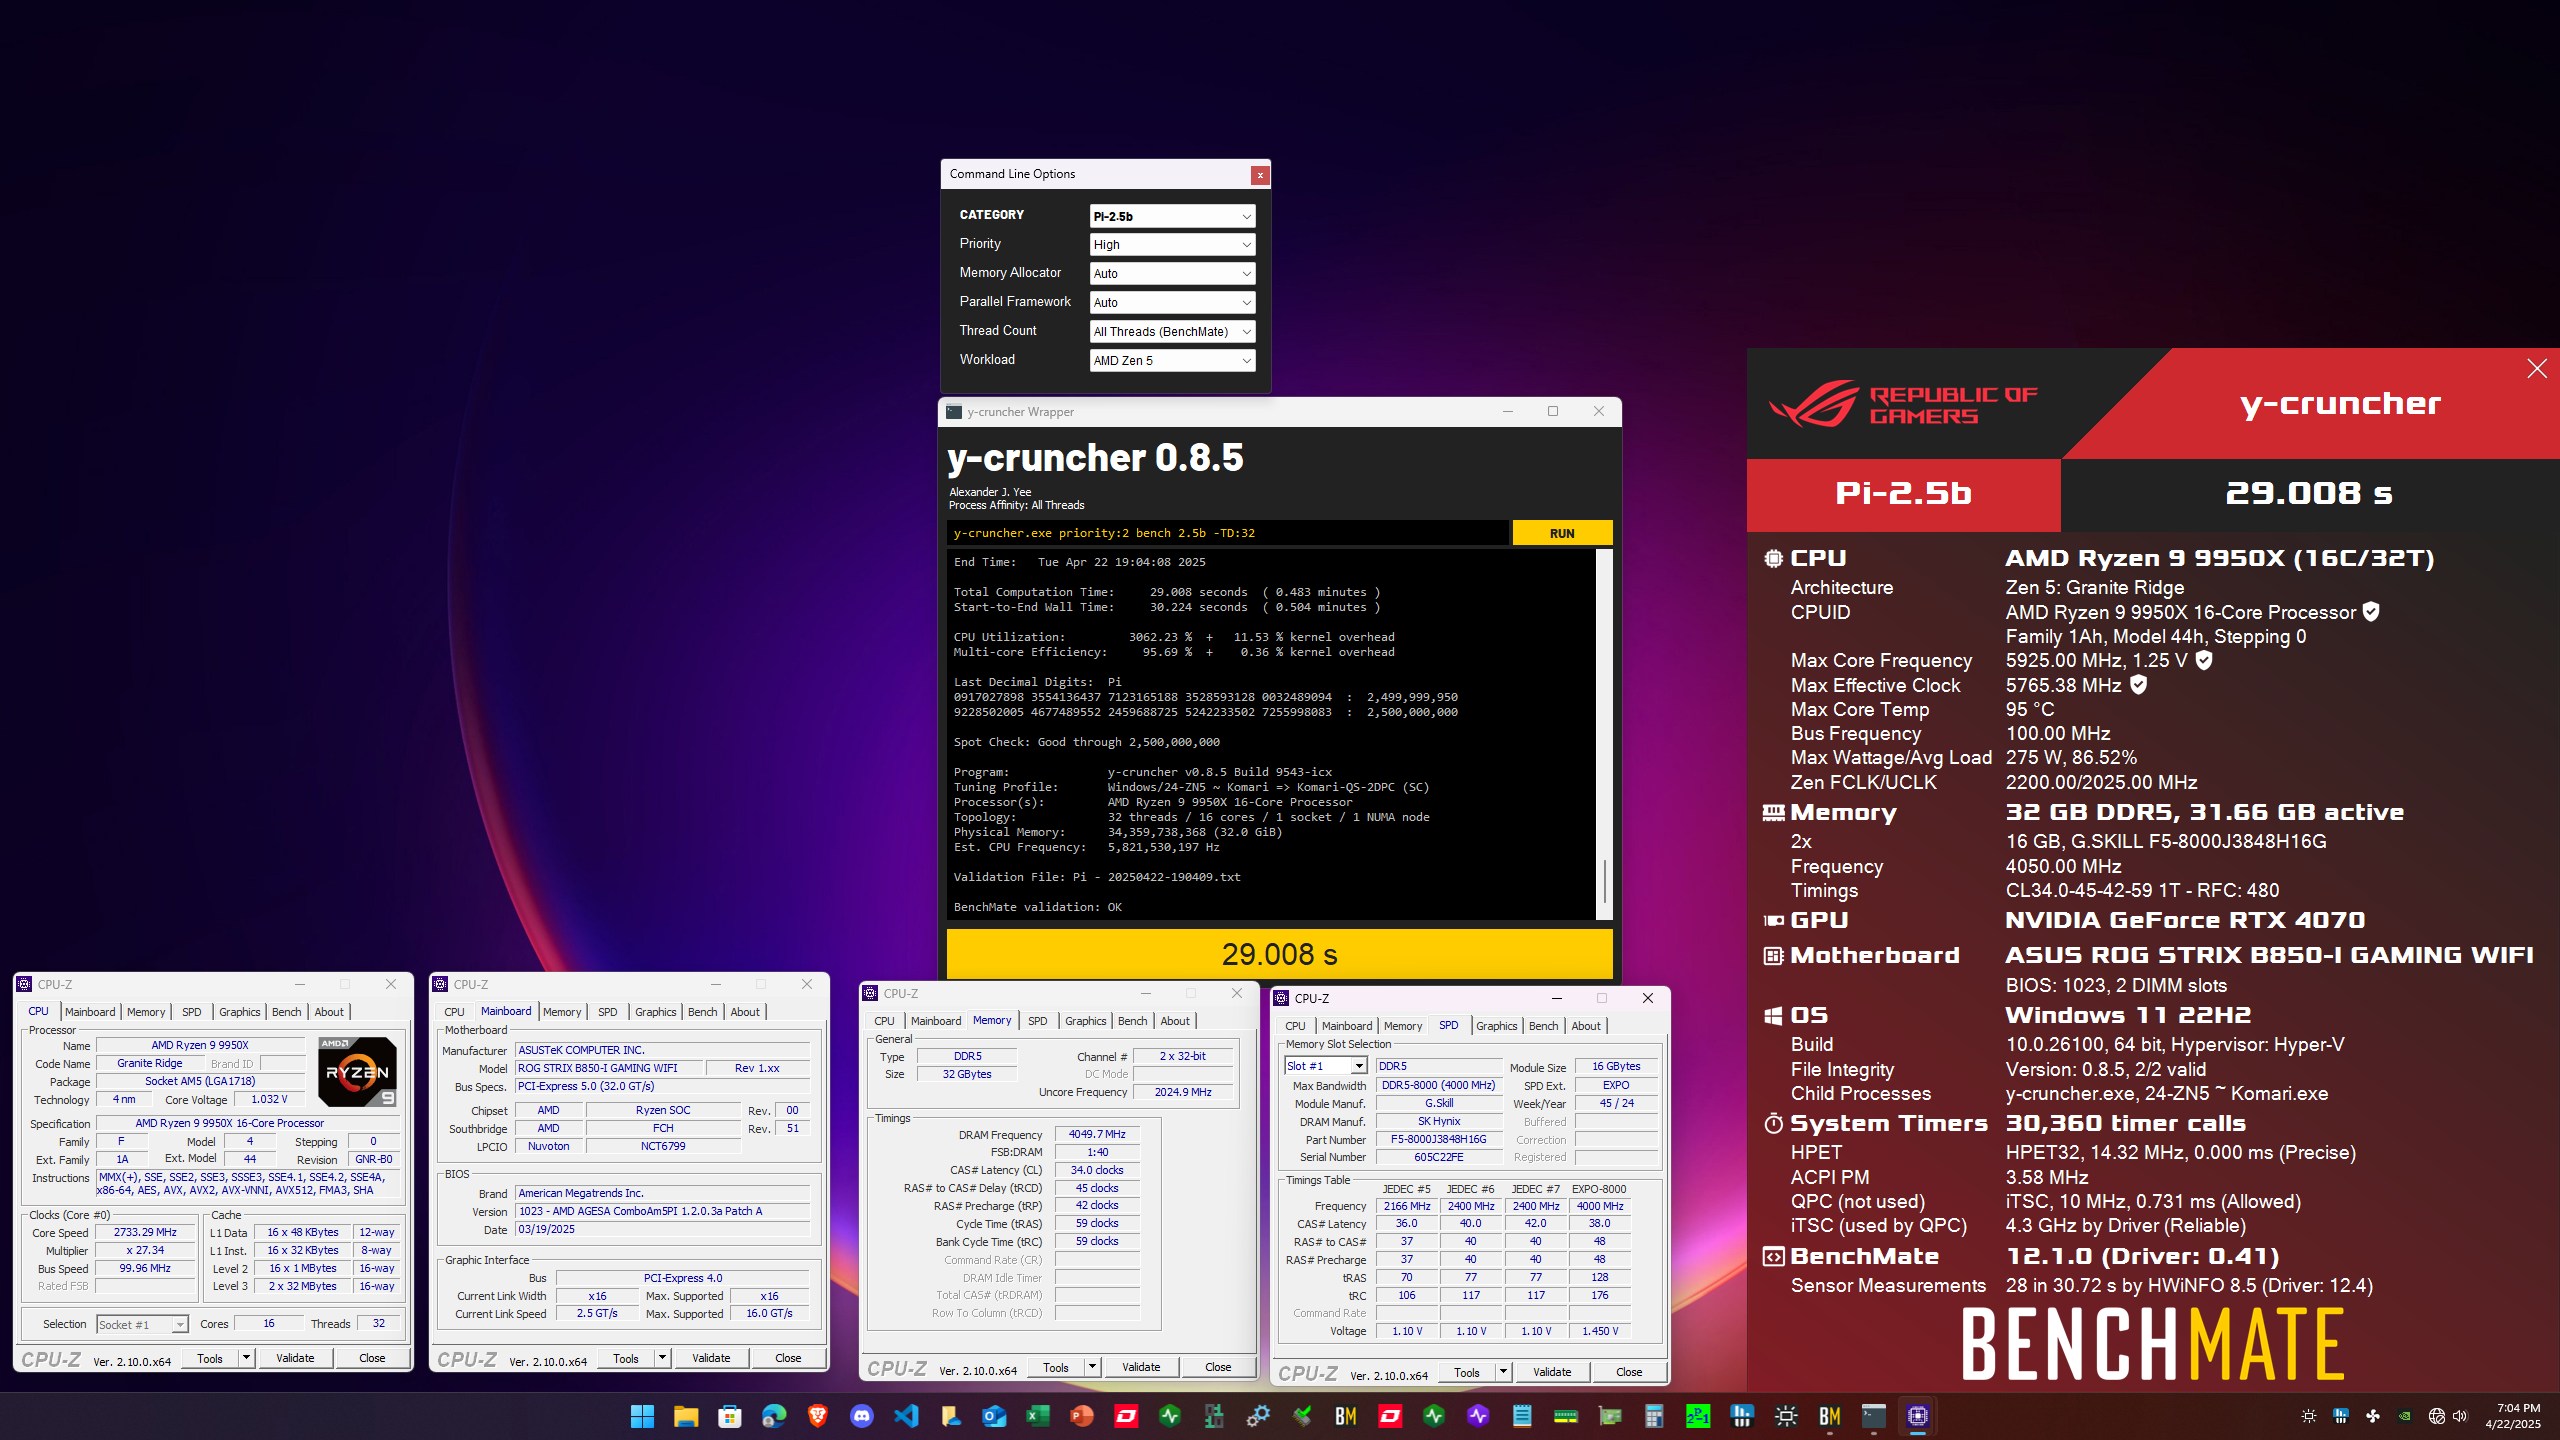Open the network status tray icon
The image size is (2560, 1440).
pyautogui.click(x=2436, y=1416)
